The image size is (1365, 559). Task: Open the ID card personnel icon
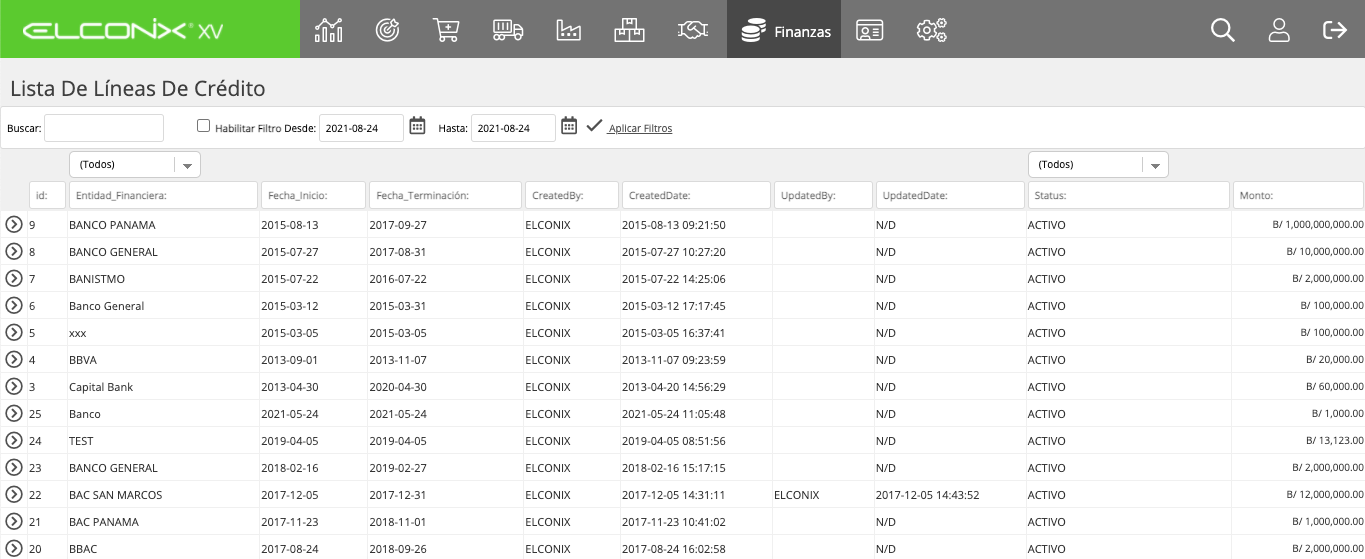click(870, 31)
